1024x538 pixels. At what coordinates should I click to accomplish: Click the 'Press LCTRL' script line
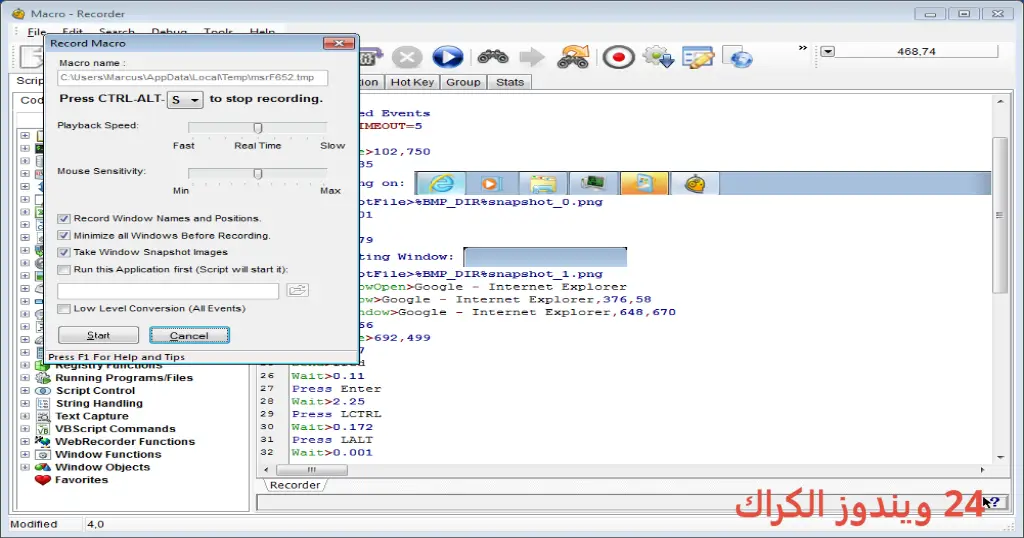(336, 414)
